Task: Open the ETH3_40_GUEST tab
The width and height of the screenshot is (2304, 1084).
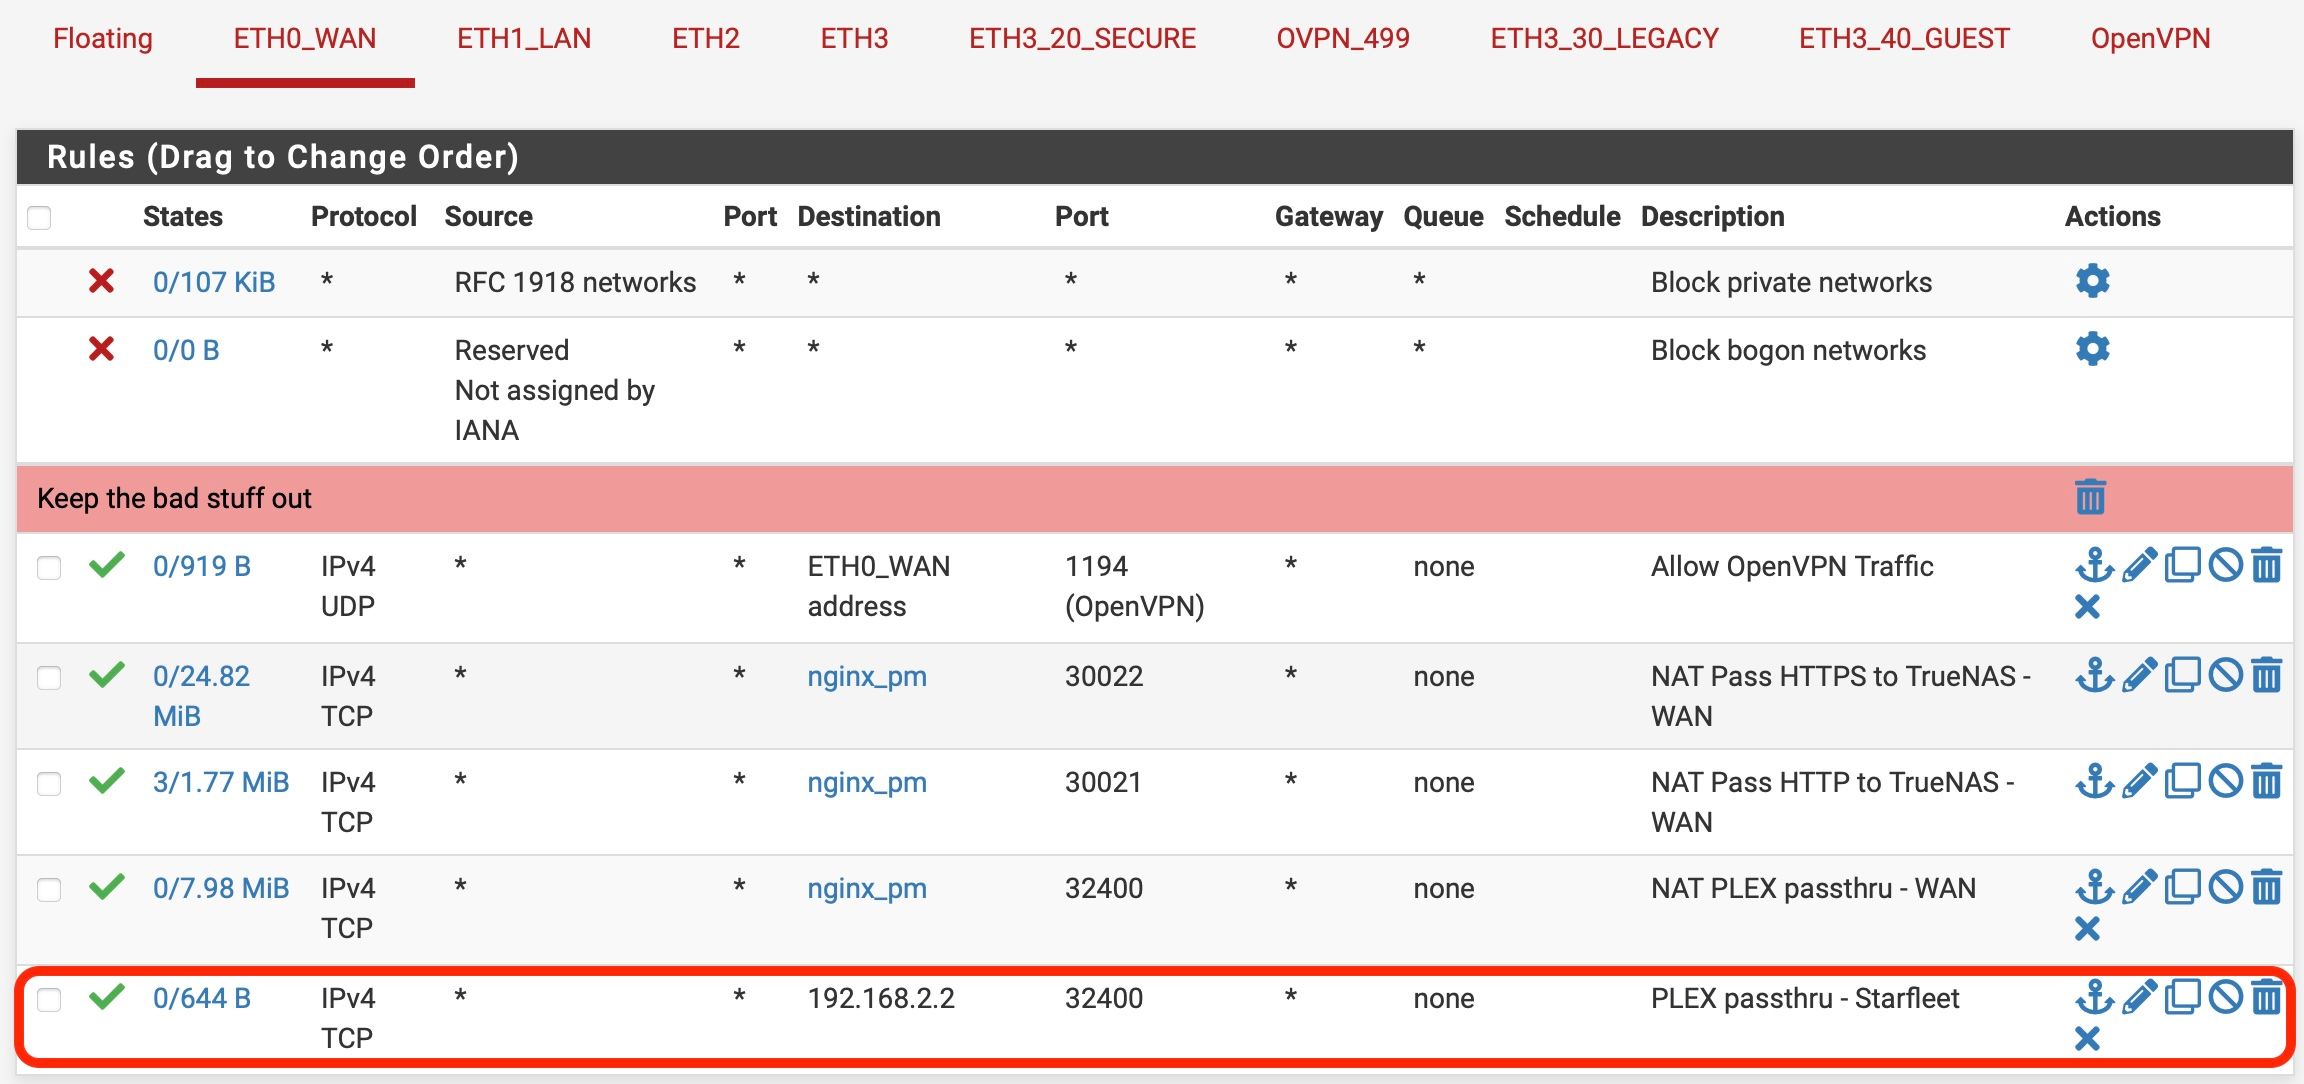Action: click(x=1904, y=39)
